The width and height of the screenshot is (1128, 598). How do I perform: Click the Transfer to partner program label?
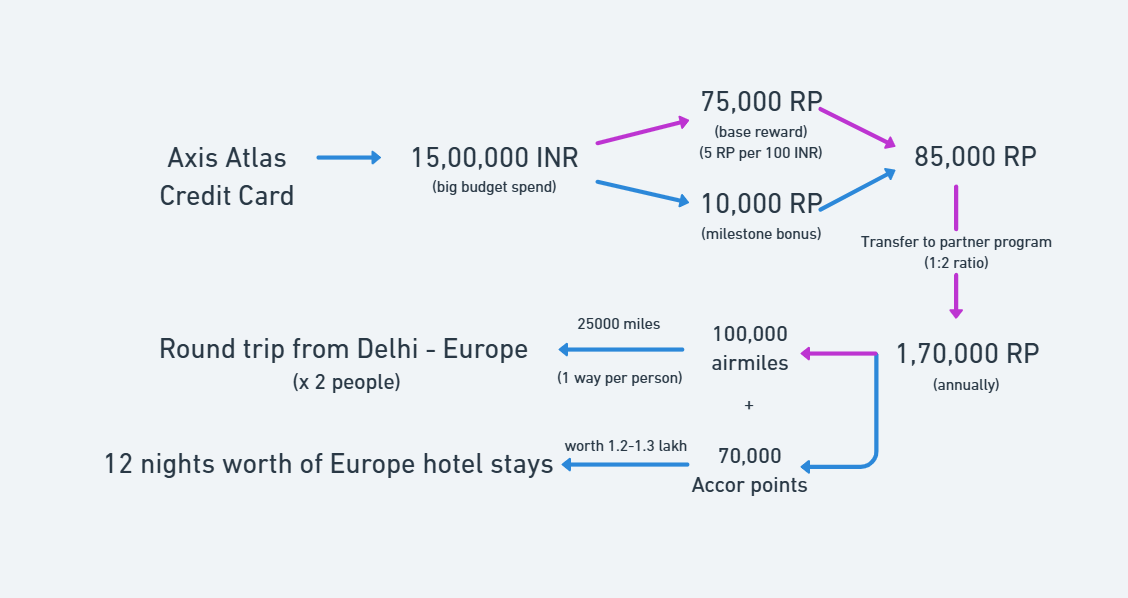[x=956, y=242]
